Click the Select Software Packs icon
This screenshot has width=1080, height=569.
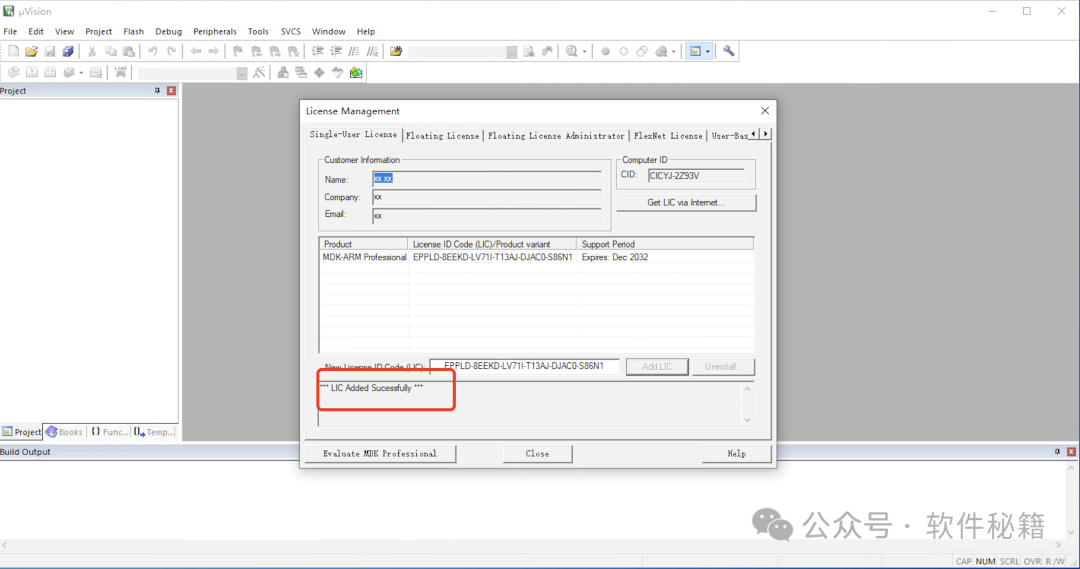pyautogui.click(x=338, y=72)
